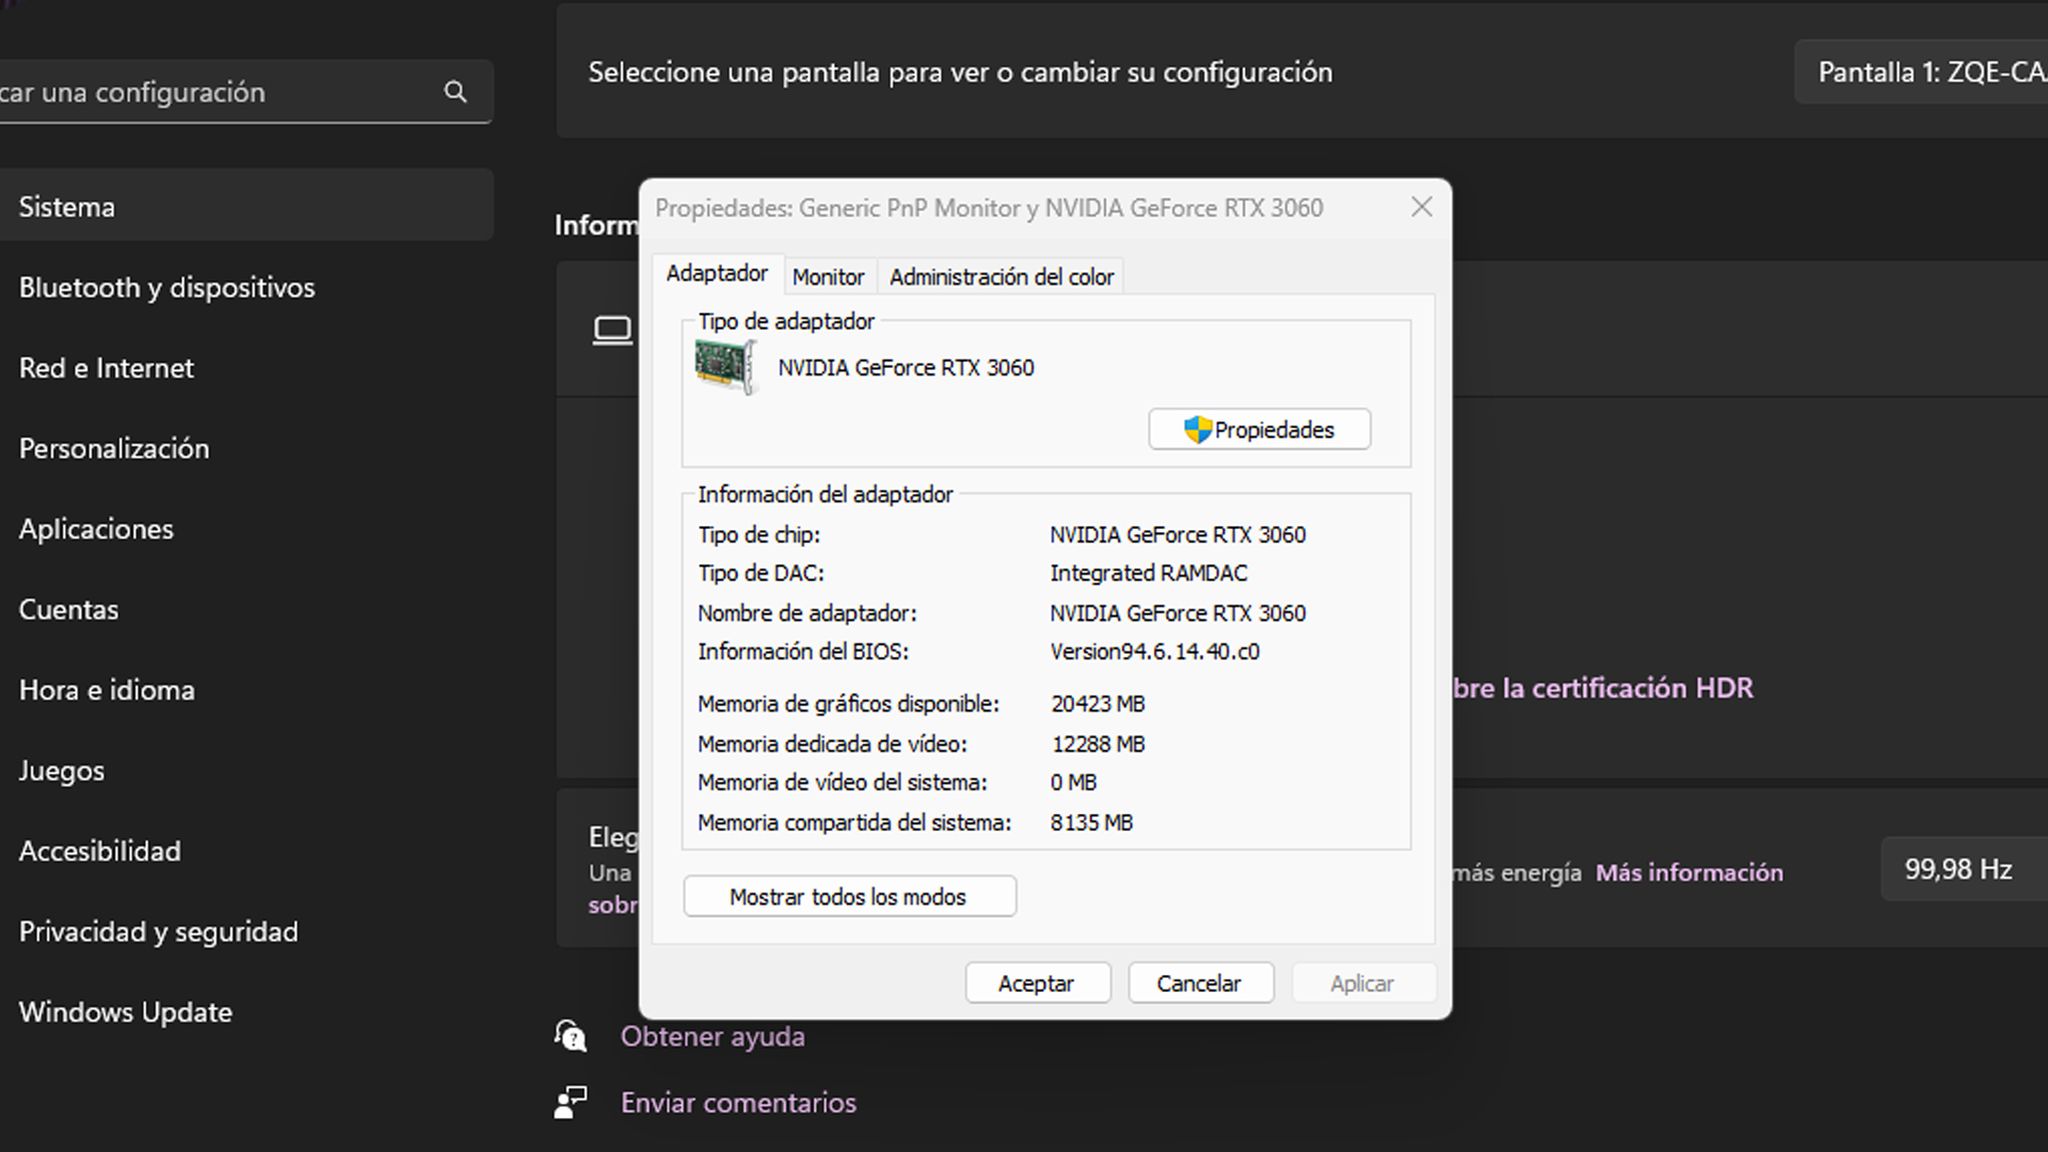Focus the settings search field
Viewport: 2048px width, 1152px height.
220,92
